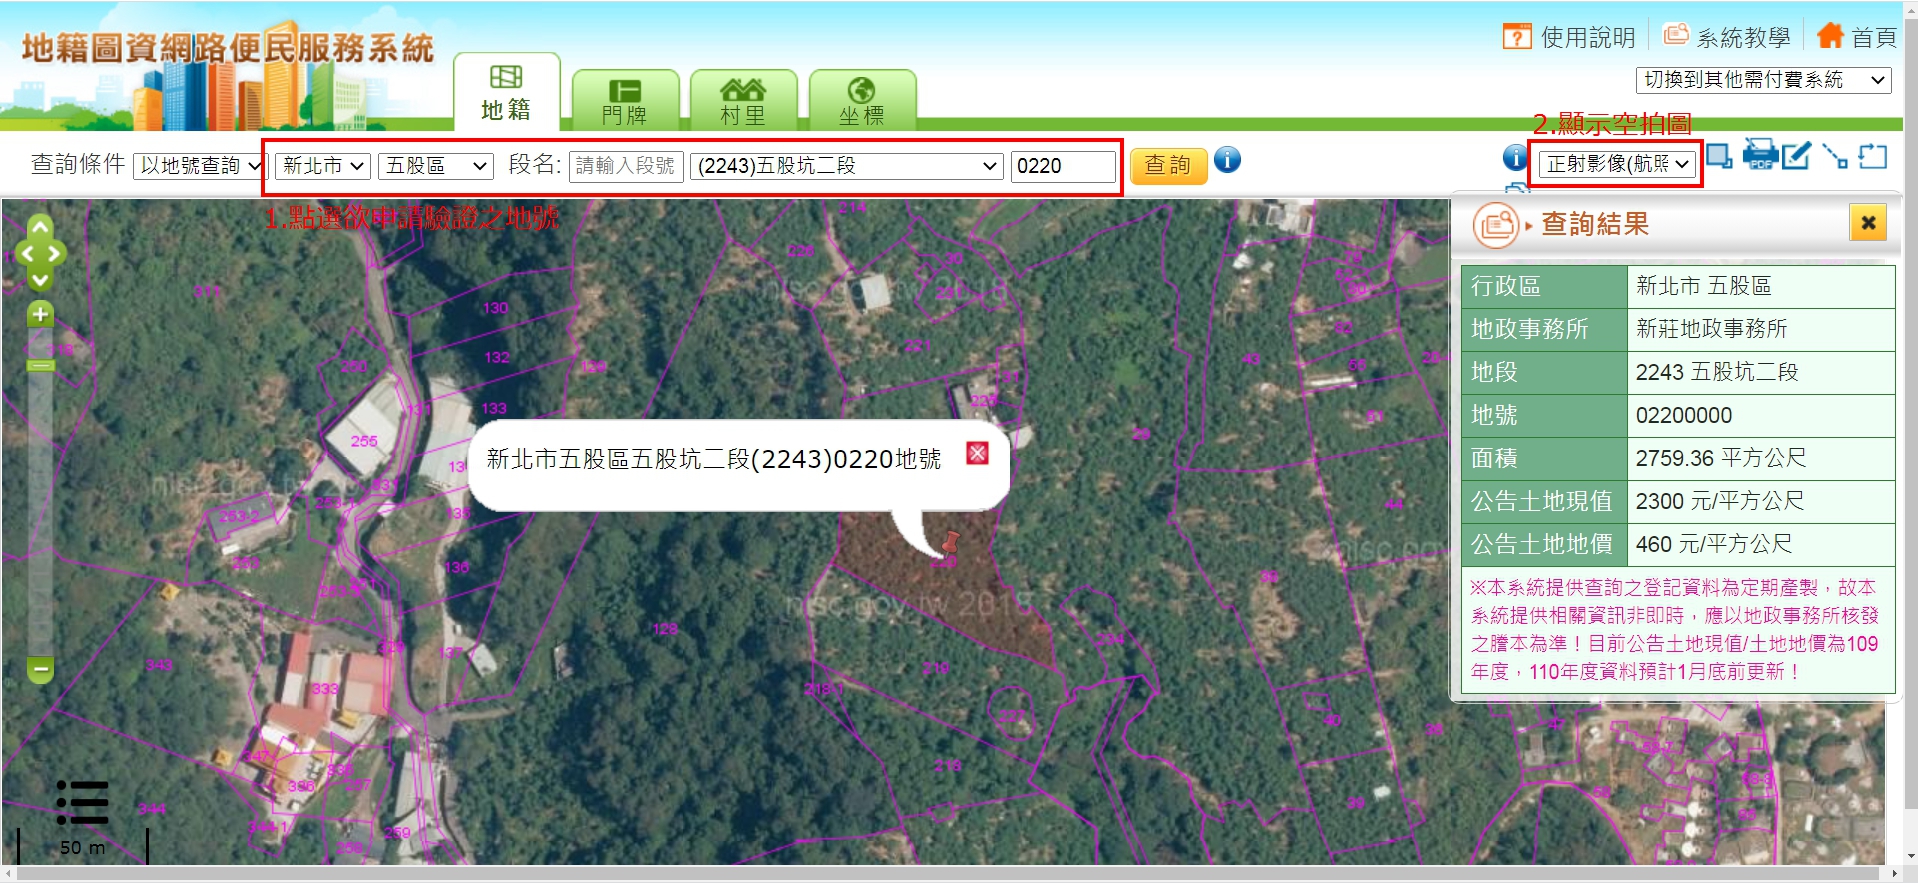Select the distance measuring line tool

pos(1834,156)
